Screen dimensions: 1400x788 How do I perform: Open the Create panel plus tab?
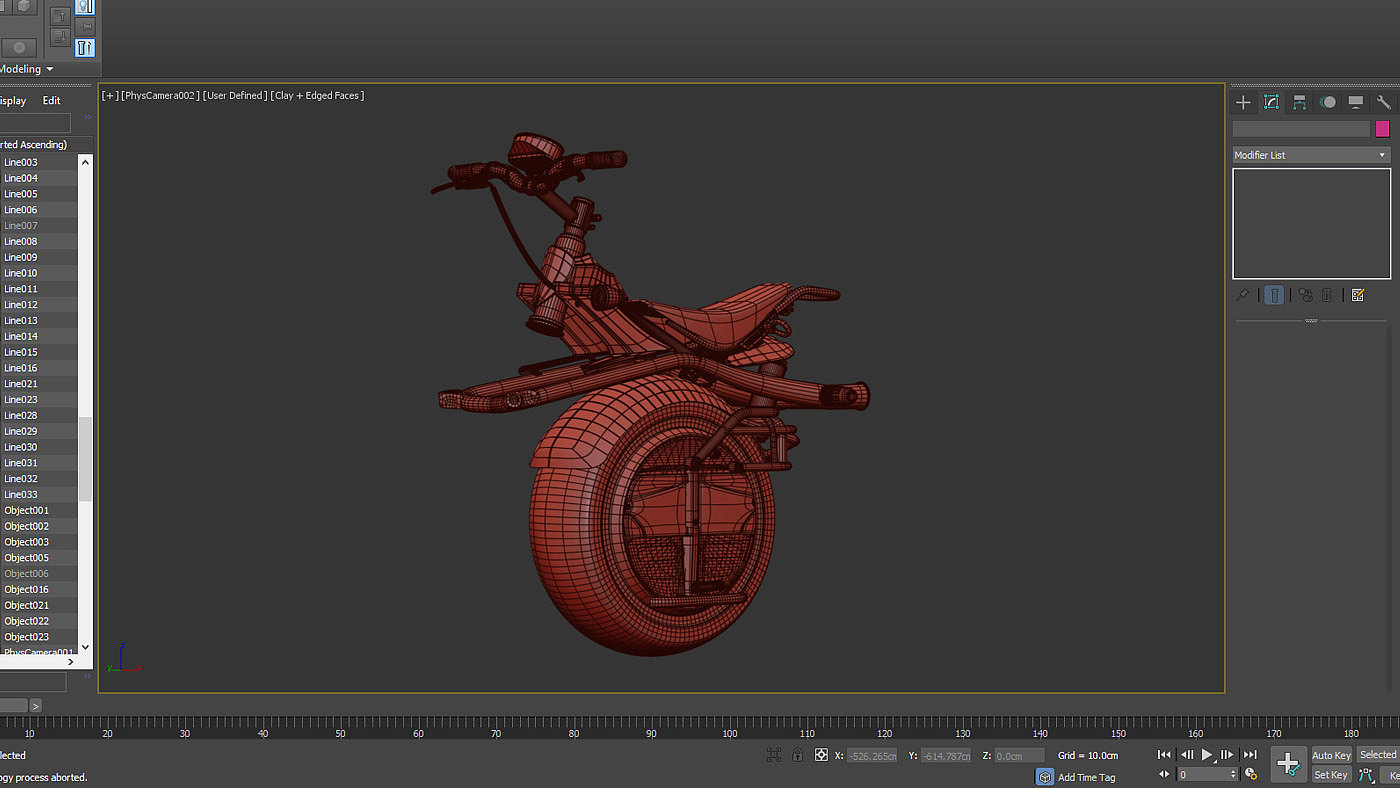[x=1243, y=102]
